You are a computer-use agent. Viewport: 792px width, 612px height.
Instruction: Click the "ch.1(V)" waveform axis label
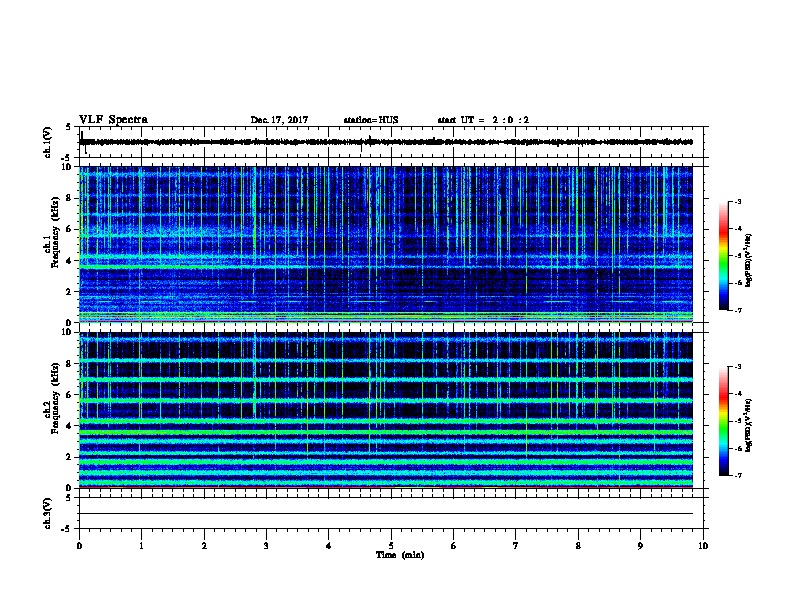click(47, 142)
